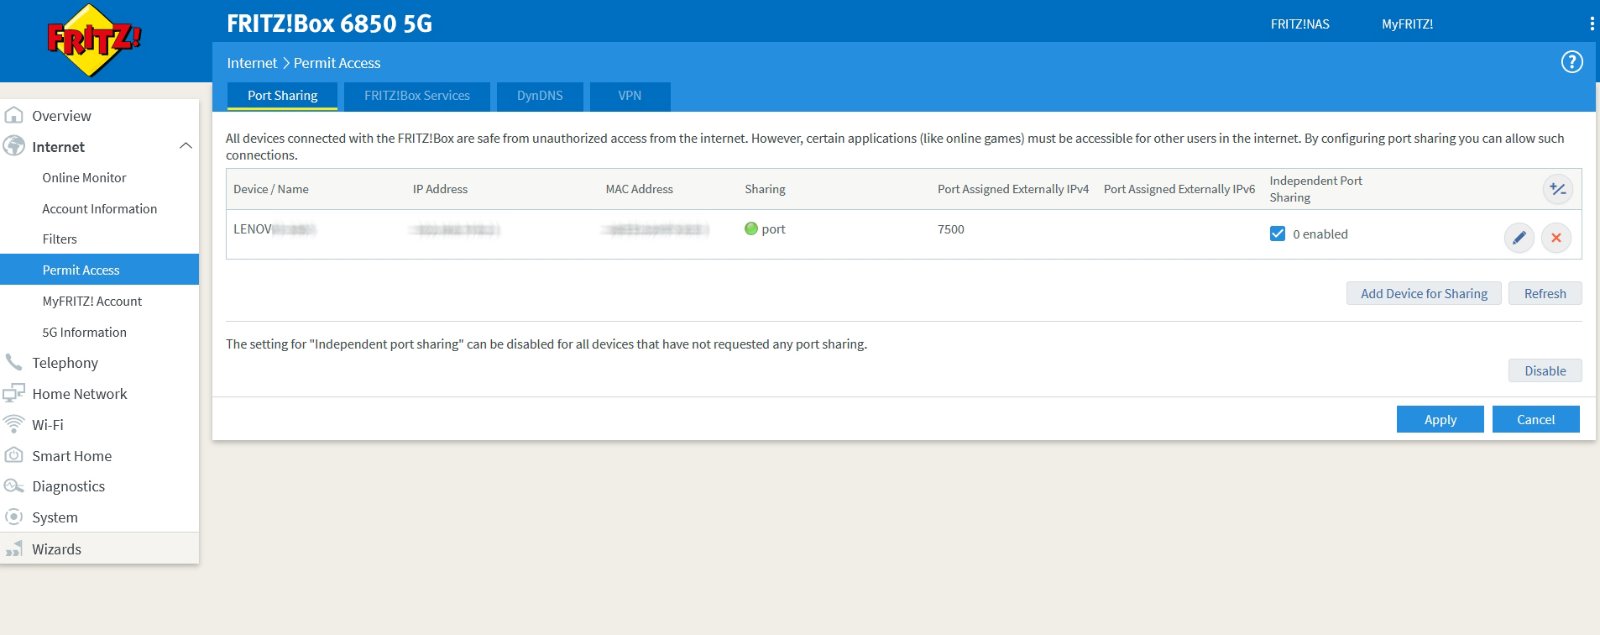The image size is (1600, 635).
Task: Click the Wi-Fi signal icon
Action: click(14, 424)
